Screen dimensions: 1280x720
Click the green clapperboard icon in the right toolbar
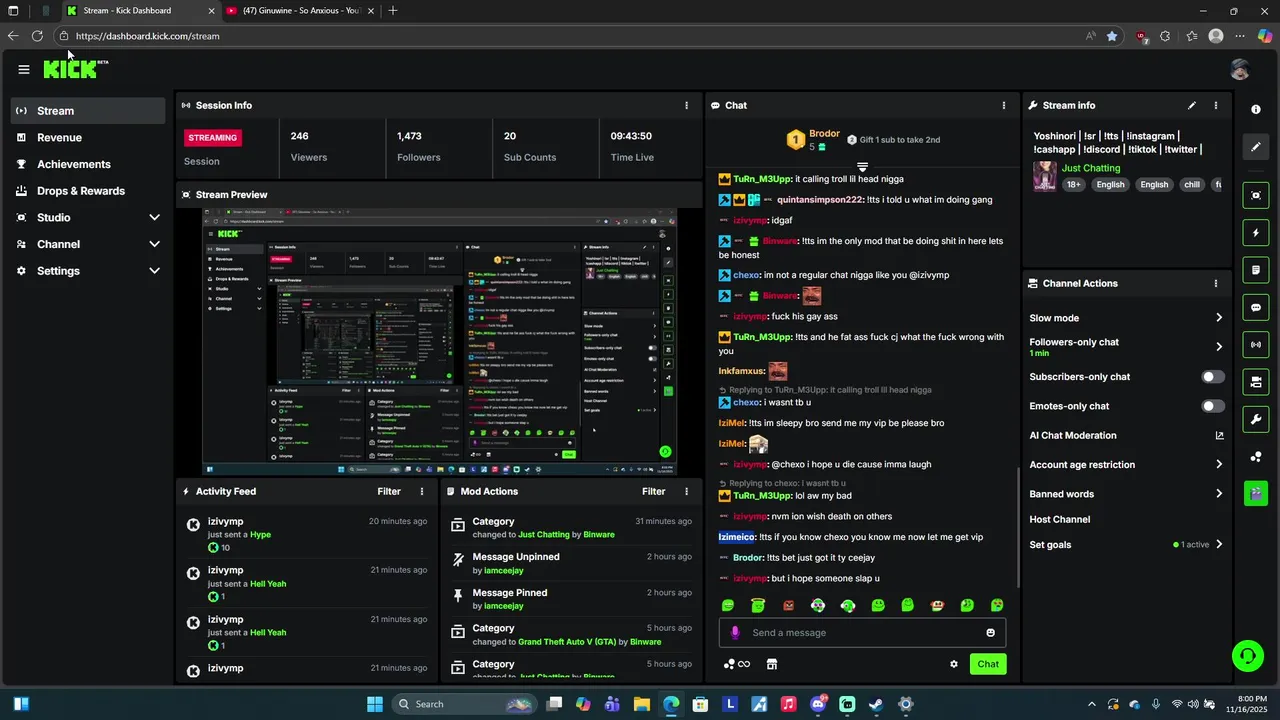coord(1256,493)
